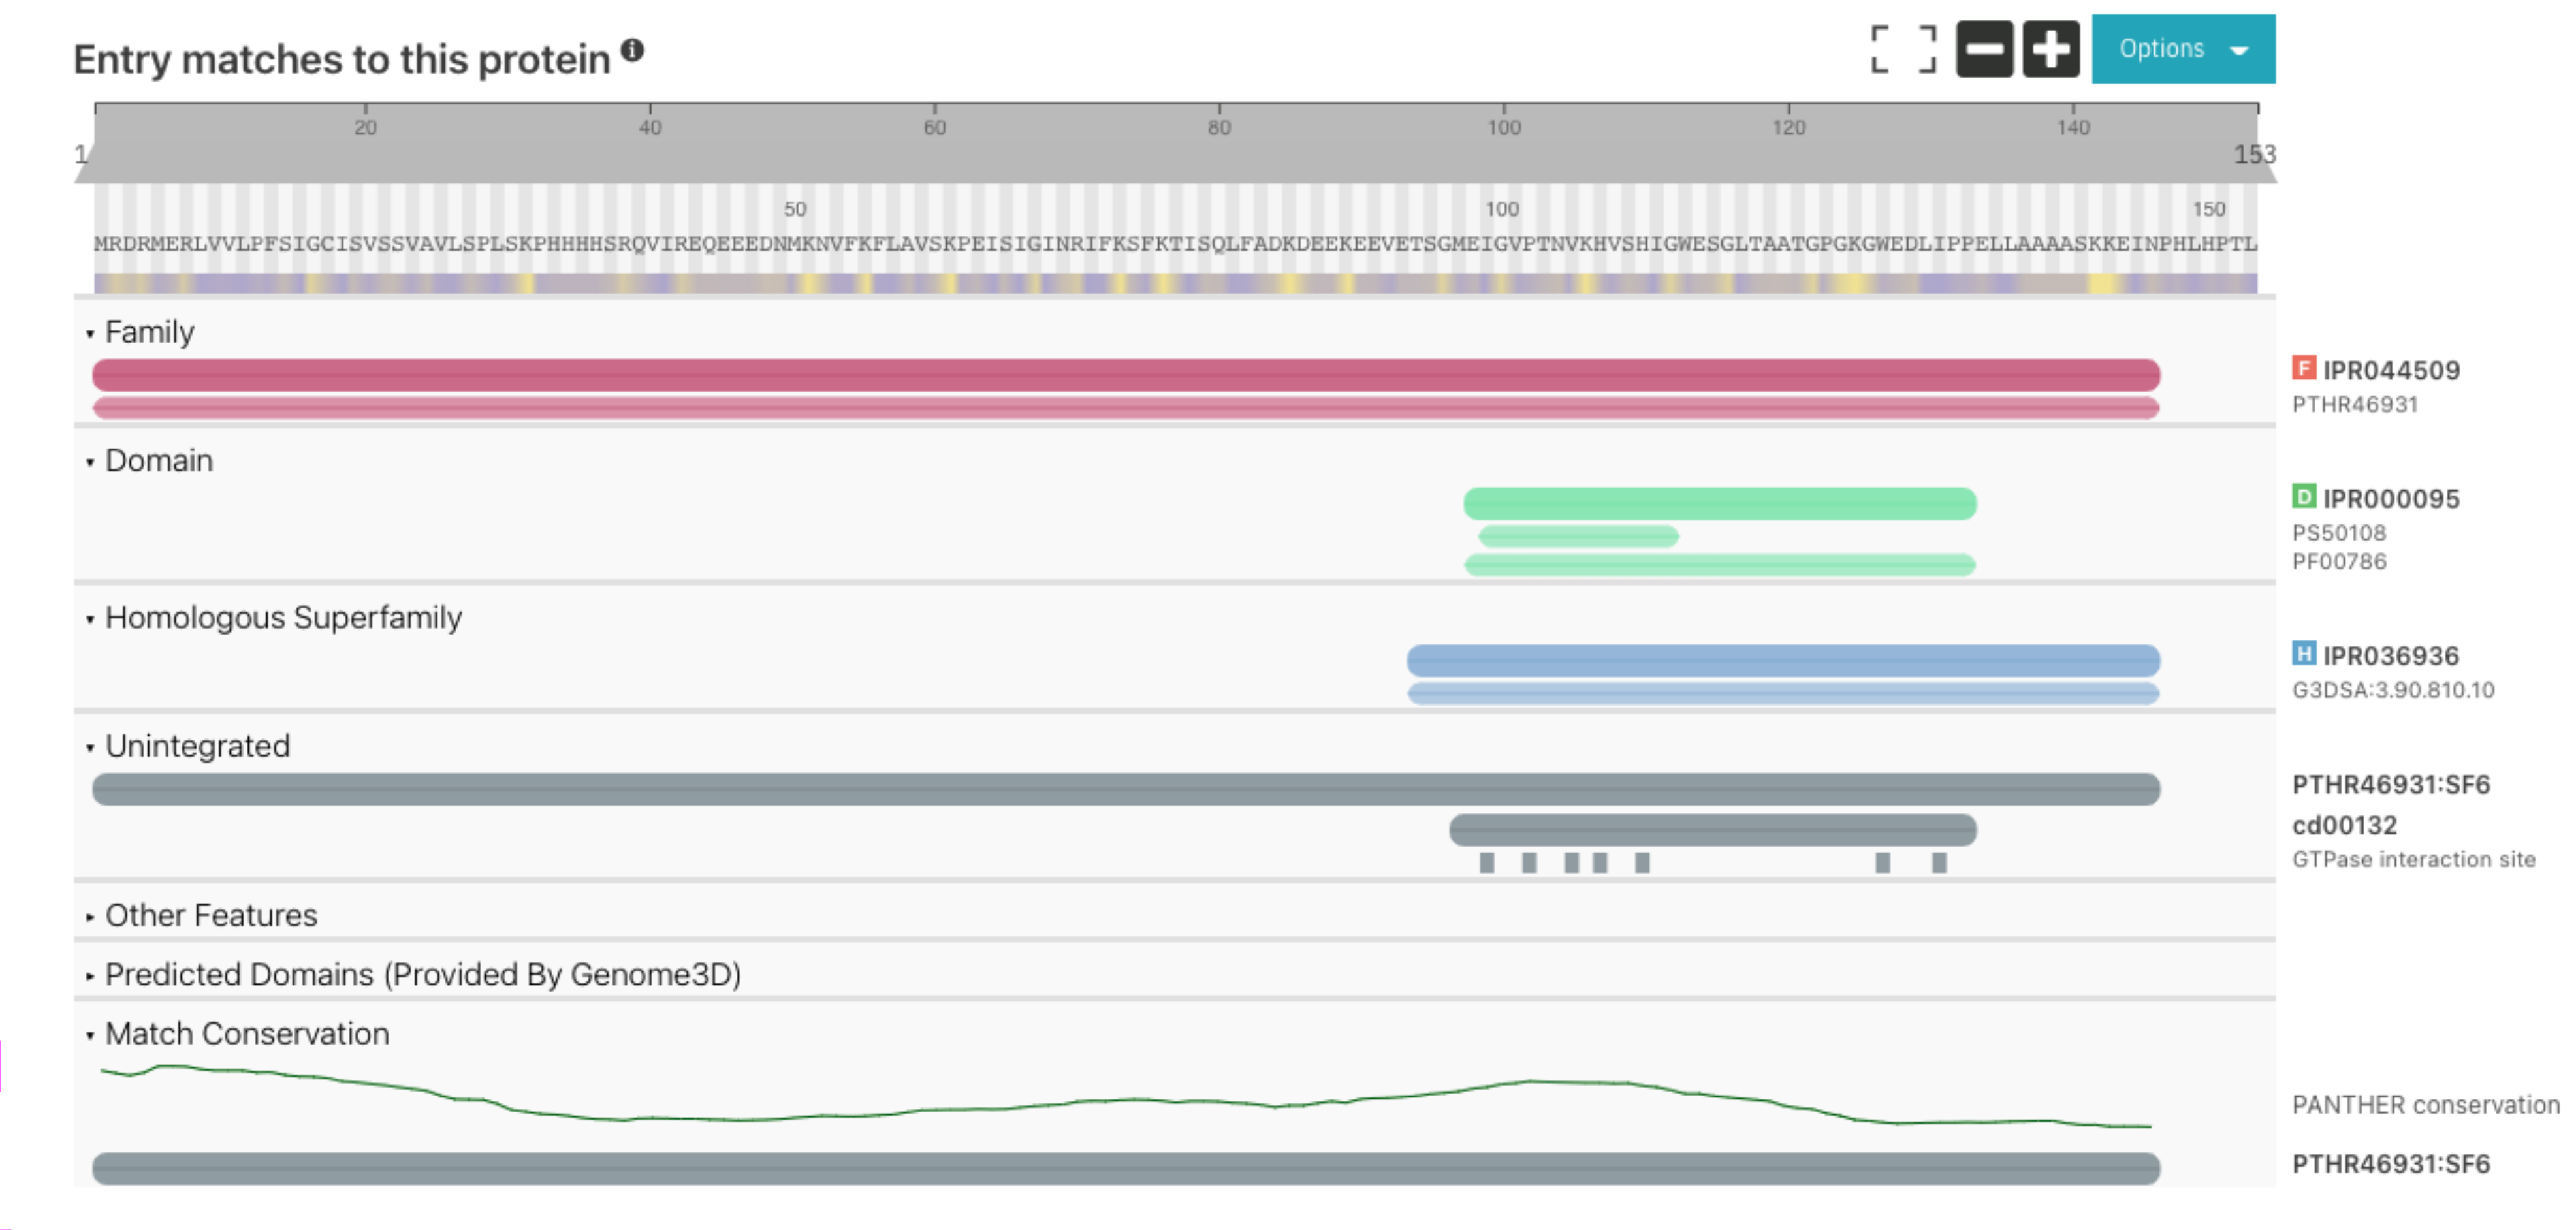Click the colored residue conservation strip
Screen dimensions: 2576x1230
point(1175,283)
